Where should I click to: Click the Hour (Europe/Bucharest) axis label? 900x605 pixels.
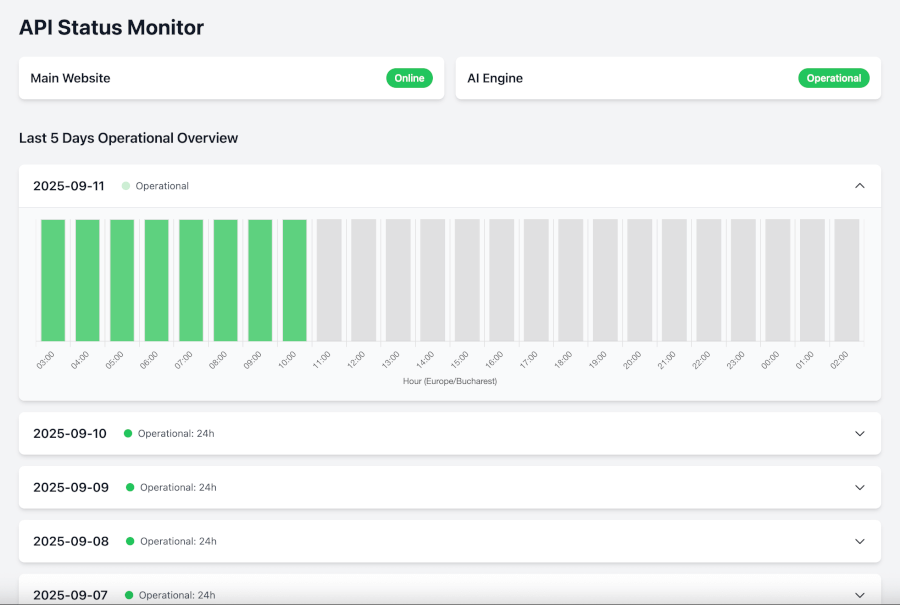click(x=449, y=381)
